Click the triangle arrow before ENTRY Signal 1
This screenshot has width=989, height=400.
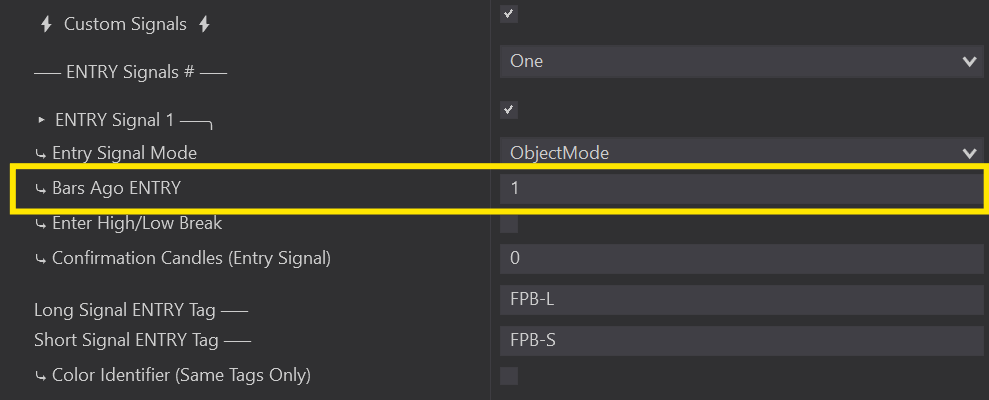(41, 120)
